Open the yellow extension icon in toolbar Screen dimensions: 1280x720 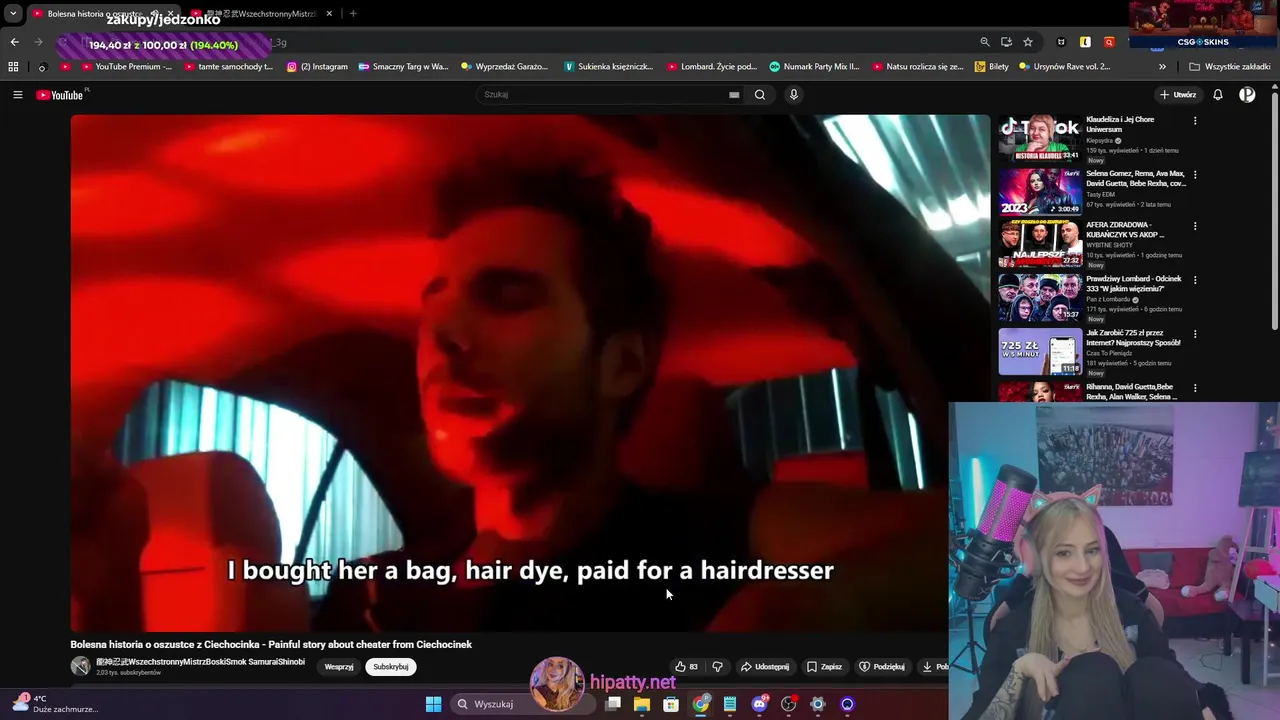(1085, 42)
